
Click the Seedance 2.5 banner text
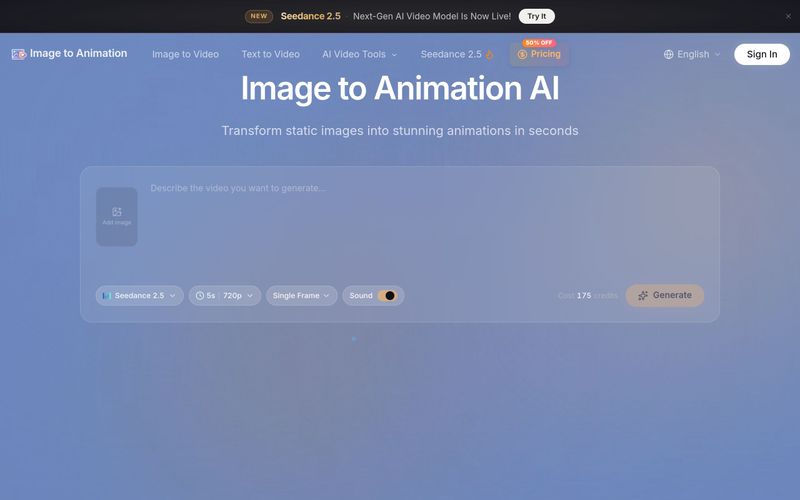coord(310,16)
